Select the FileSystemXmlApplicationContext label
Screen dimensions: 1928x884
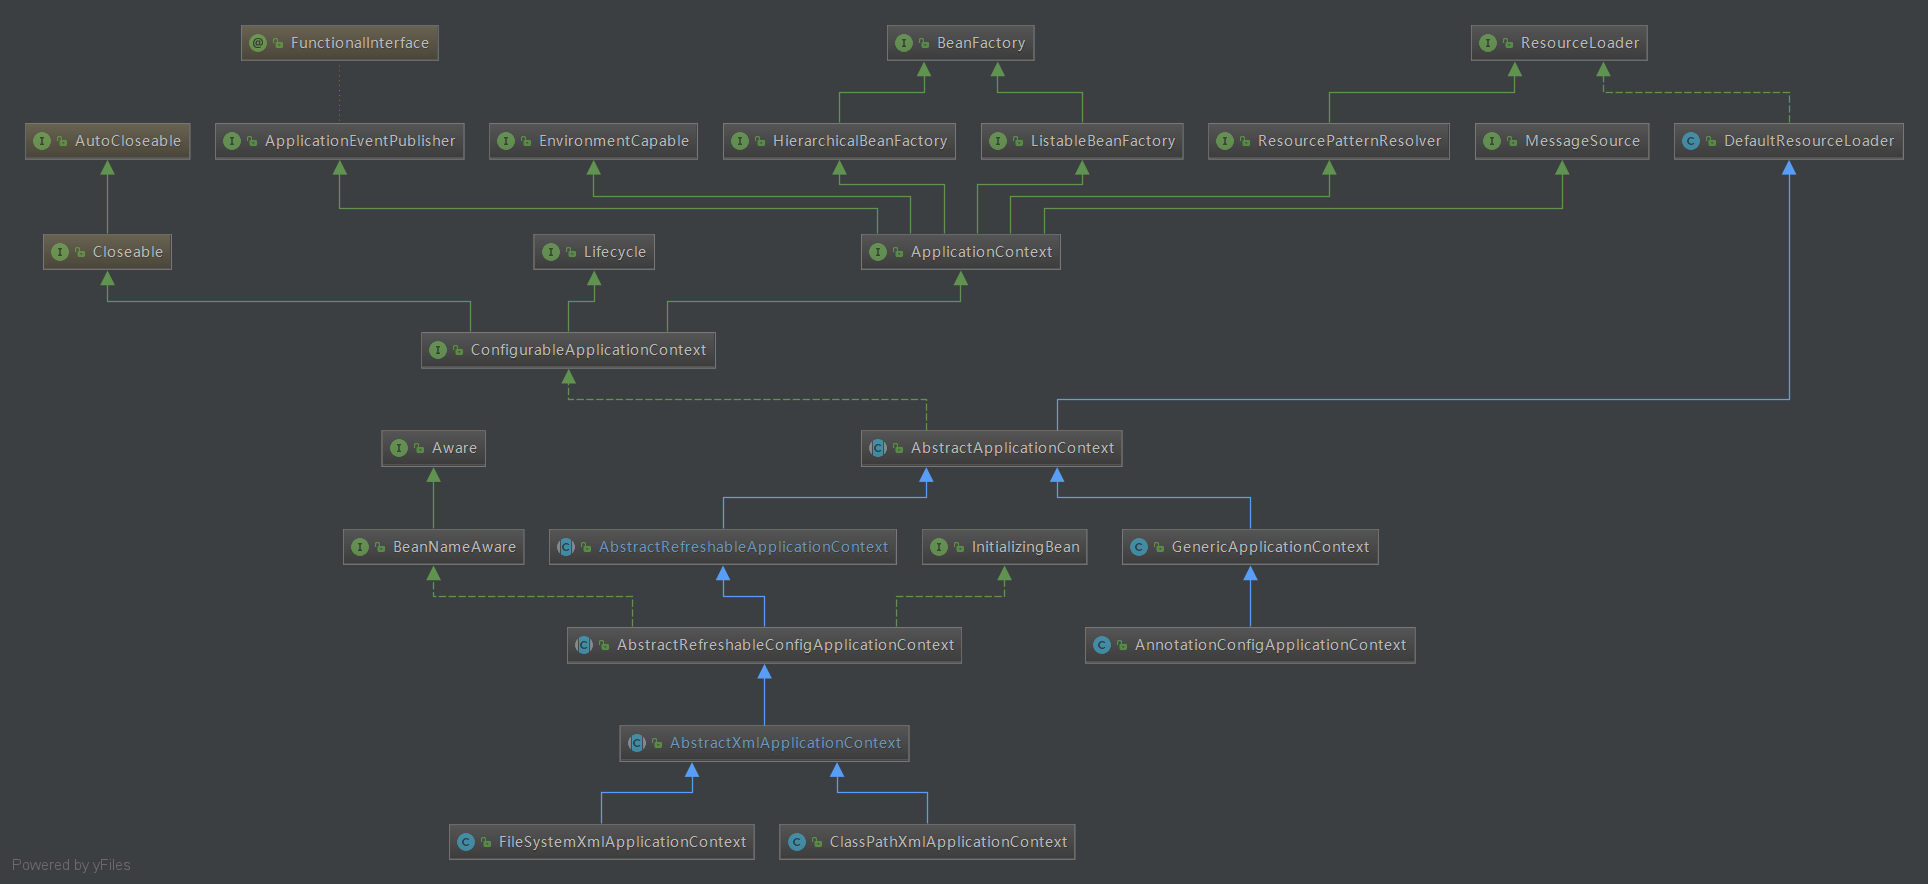623,842
